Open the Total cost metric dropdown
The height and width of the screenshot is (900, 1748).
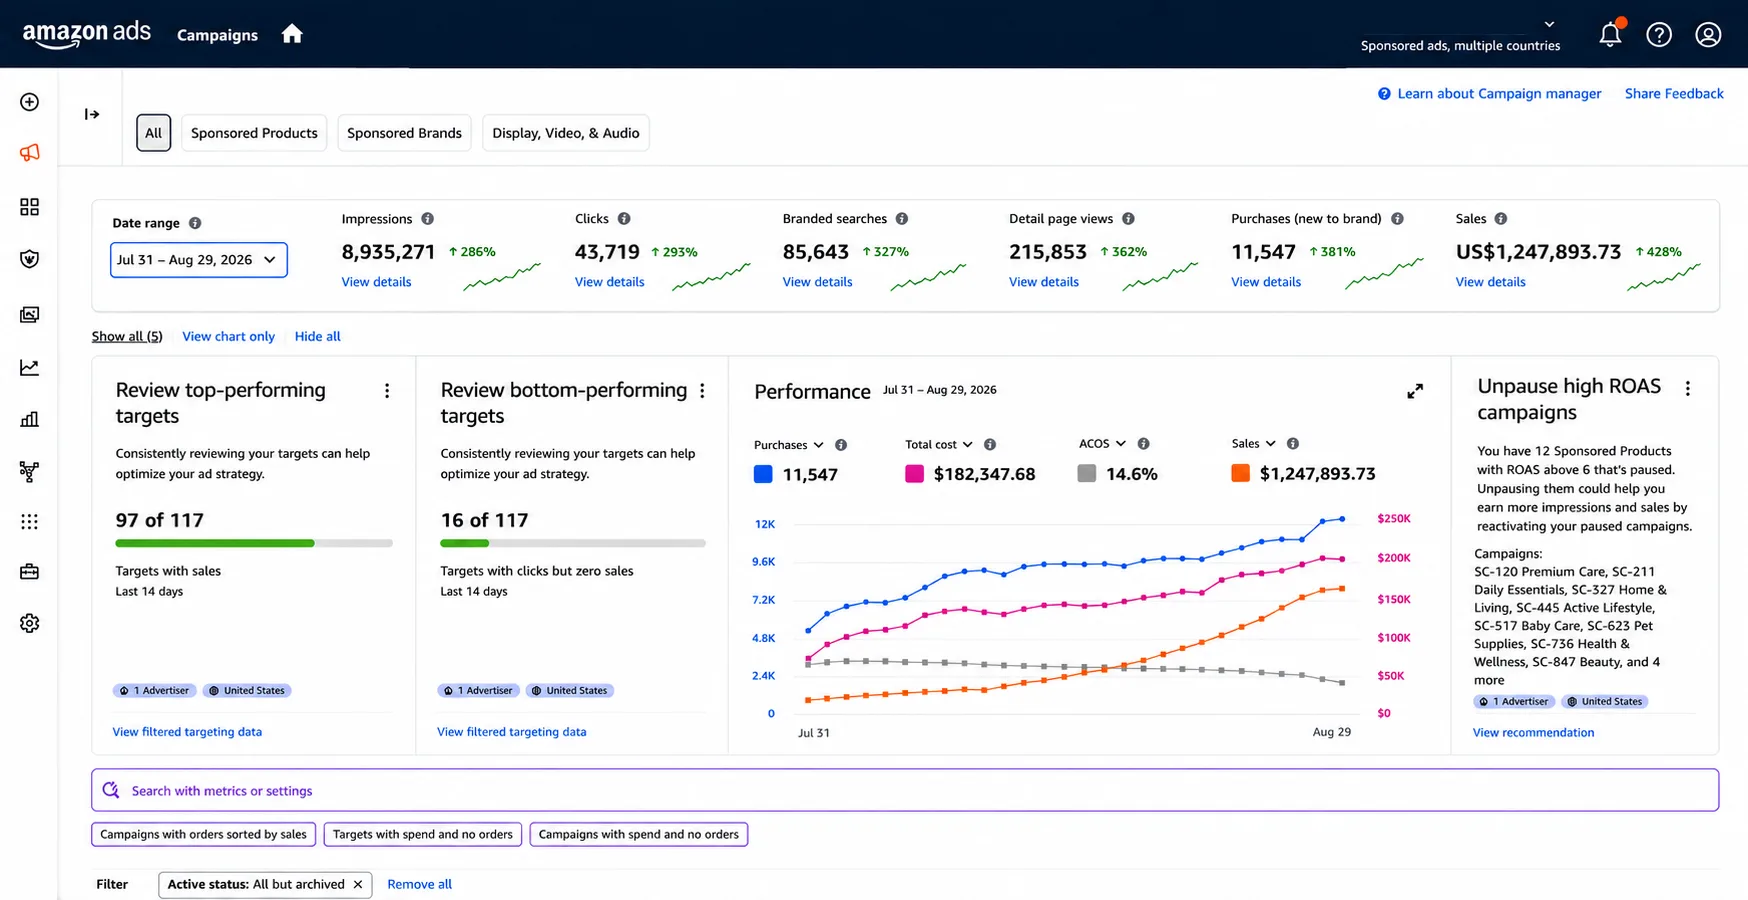[939, 445]
